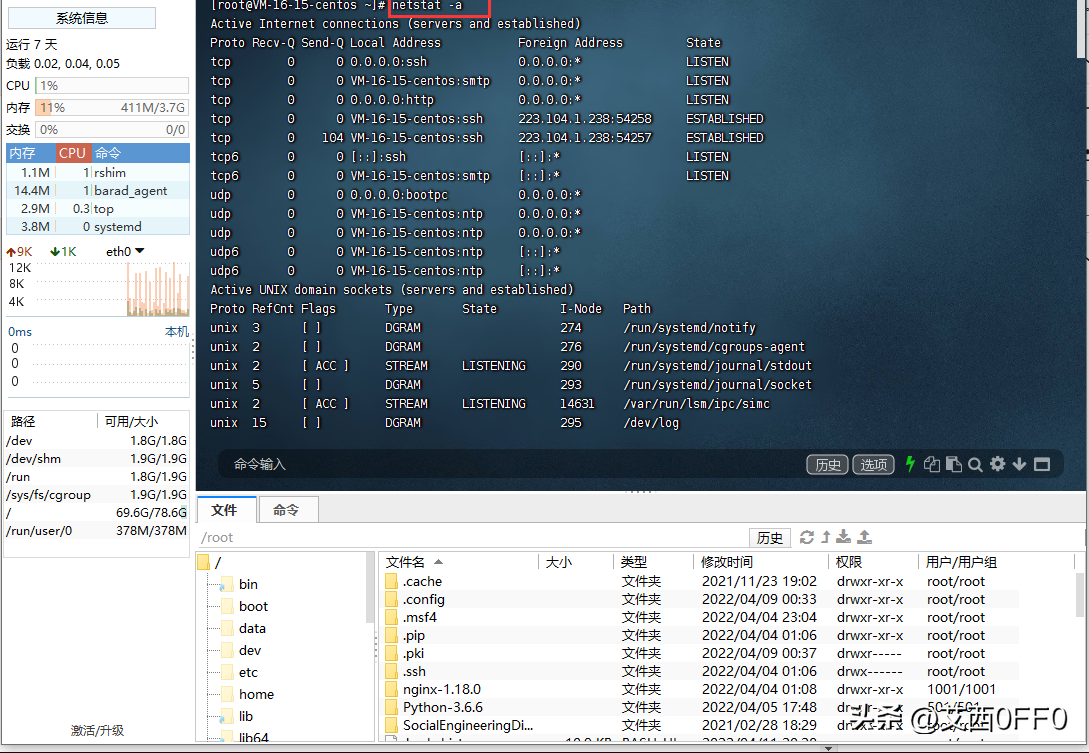Click into the 命令输入 command field
Screen dimensions: 1089x753
pyautogui.click(x=510, y=464)
